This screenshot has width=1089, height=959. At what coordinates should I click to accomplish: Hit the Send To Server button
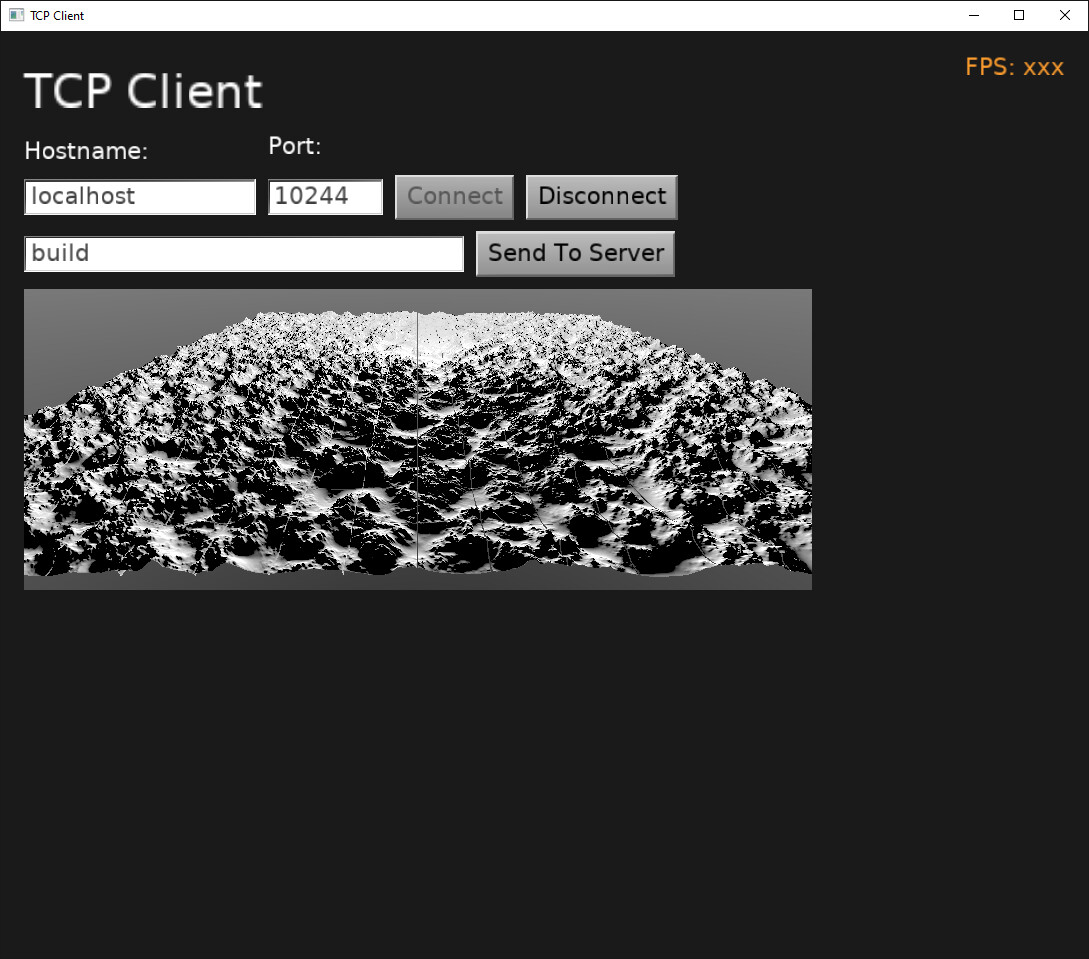click(575, 254)
